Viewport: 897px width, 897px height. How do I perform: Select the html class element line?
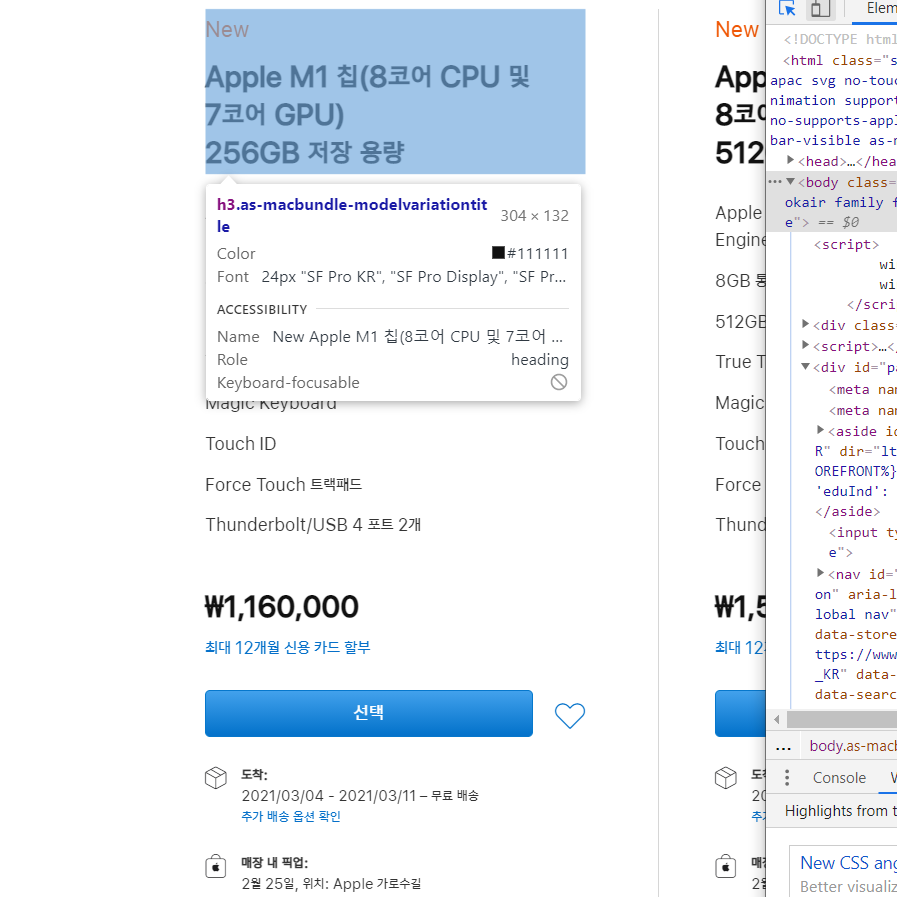pos(840,60)
